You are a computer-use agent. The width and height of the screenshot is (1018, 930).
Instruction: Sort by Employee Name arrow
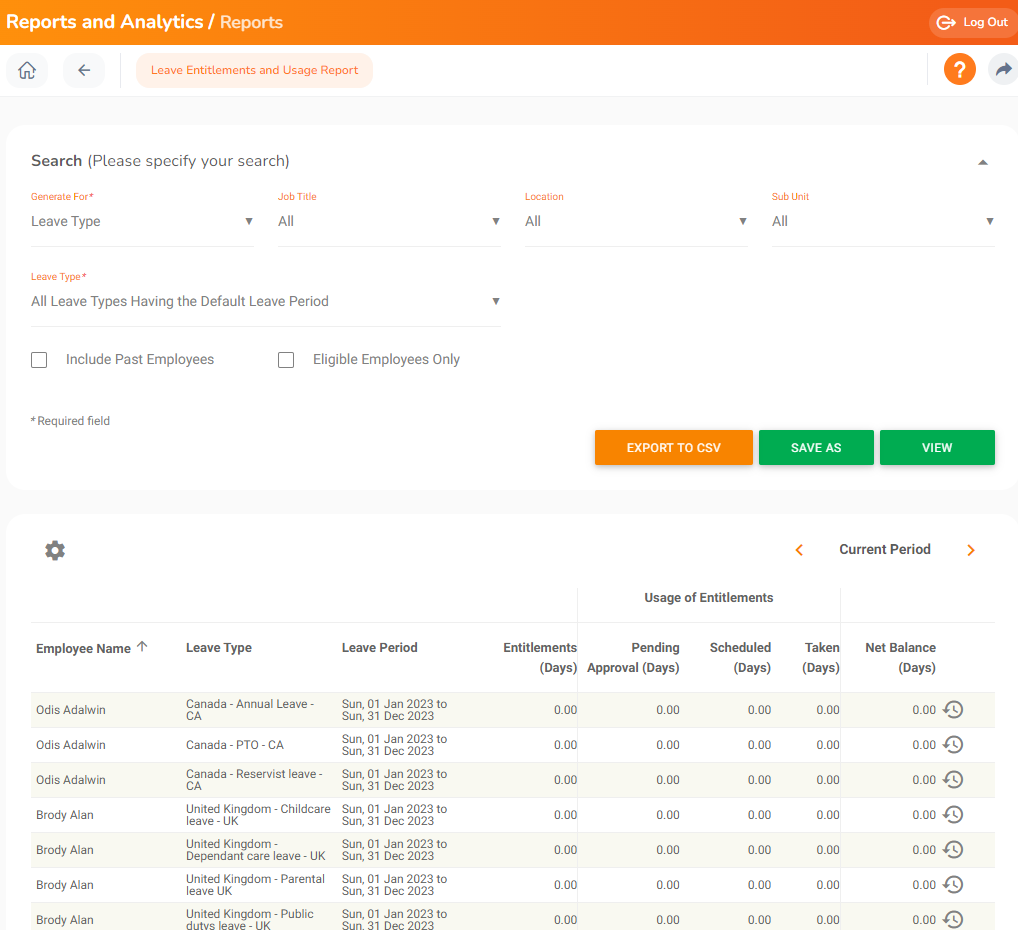(142, 647)
